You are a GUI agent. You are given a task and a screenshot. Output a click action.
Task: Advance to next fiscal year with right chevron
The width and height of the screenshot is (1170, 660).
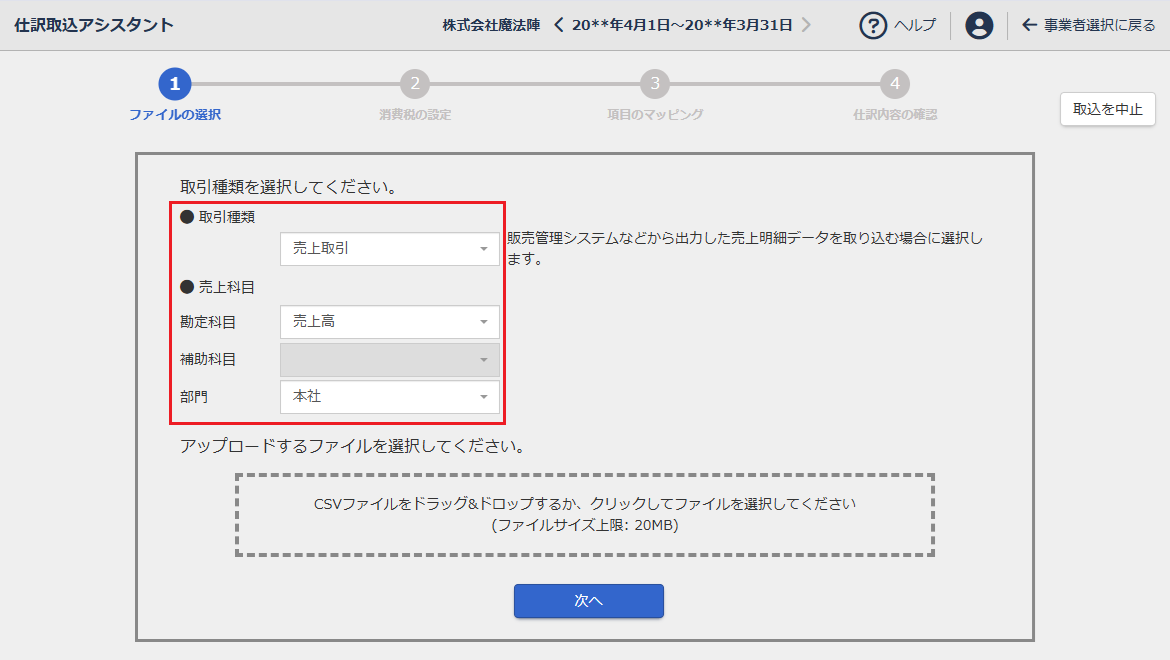(806, 25)
